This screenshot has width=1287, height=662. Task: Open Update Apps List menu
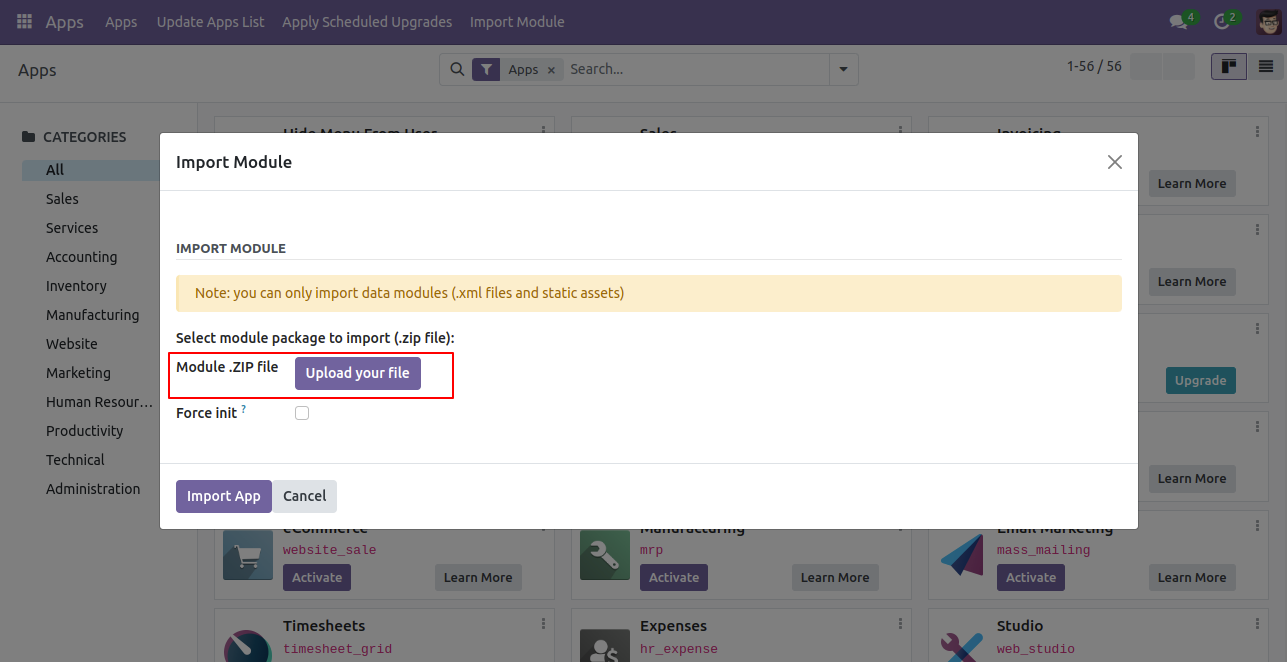(210, 22)
